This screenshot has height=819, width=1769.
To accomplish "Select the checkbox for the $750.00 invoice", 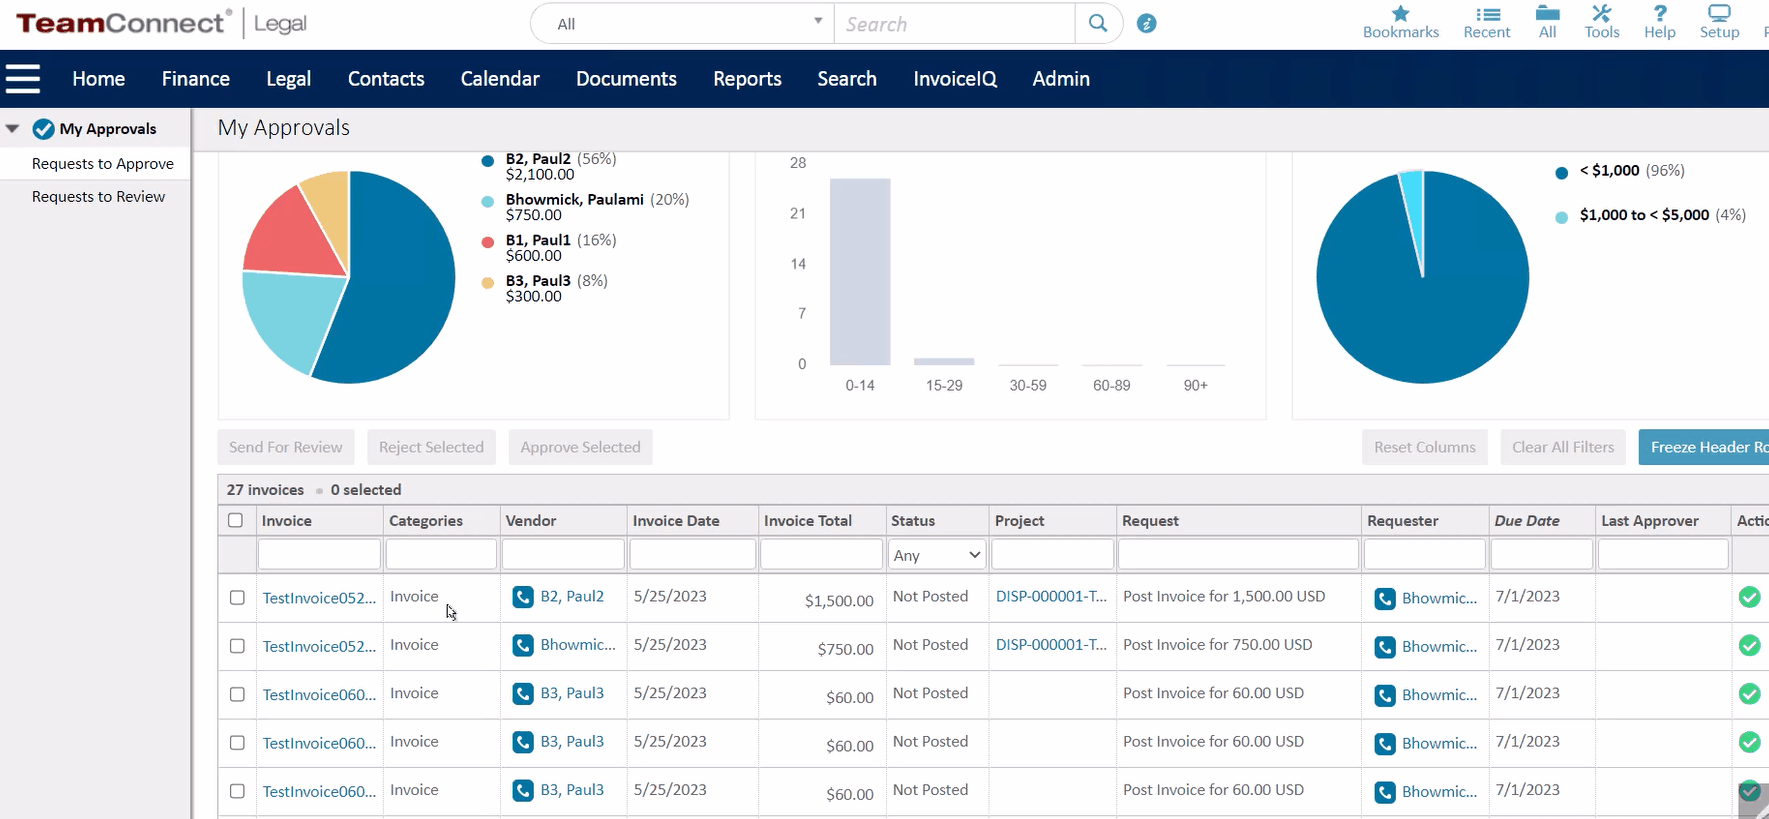I will tap(237, 646).
